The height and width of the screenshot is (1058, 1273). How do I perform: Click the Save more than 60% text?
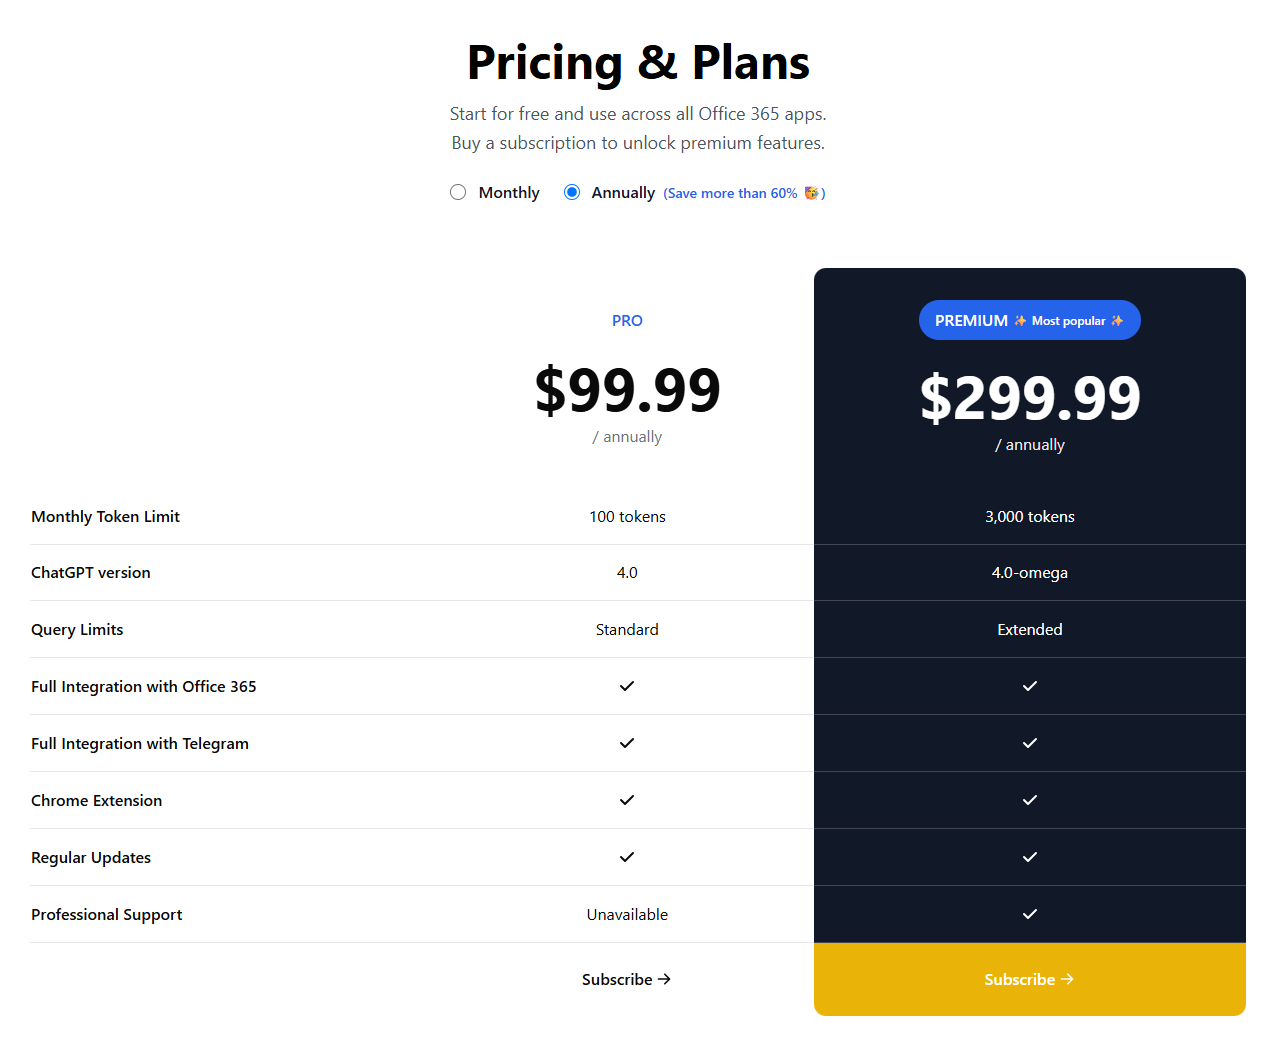733,193
